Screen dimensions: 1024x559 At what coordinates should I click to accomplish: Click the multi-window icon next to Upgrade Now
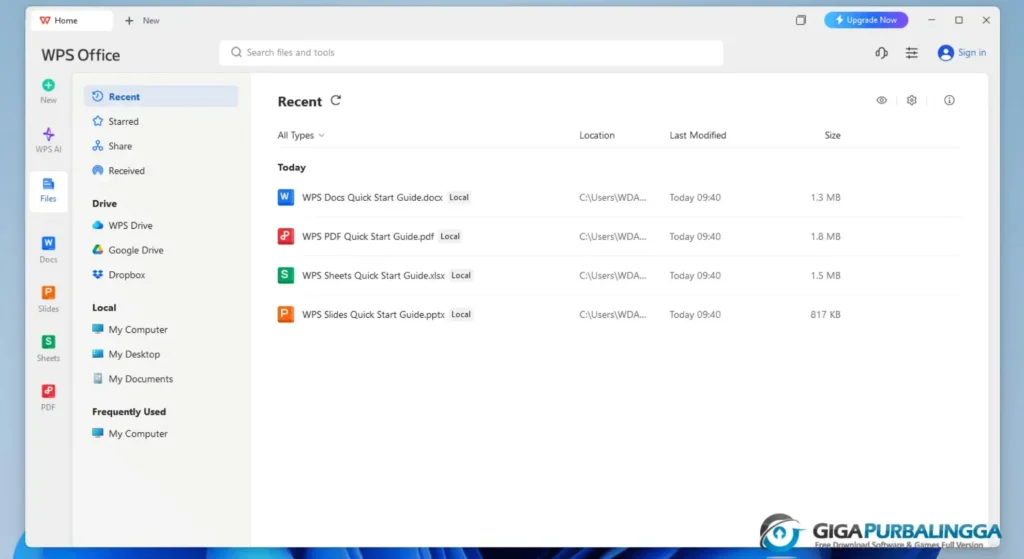[801, 20]
